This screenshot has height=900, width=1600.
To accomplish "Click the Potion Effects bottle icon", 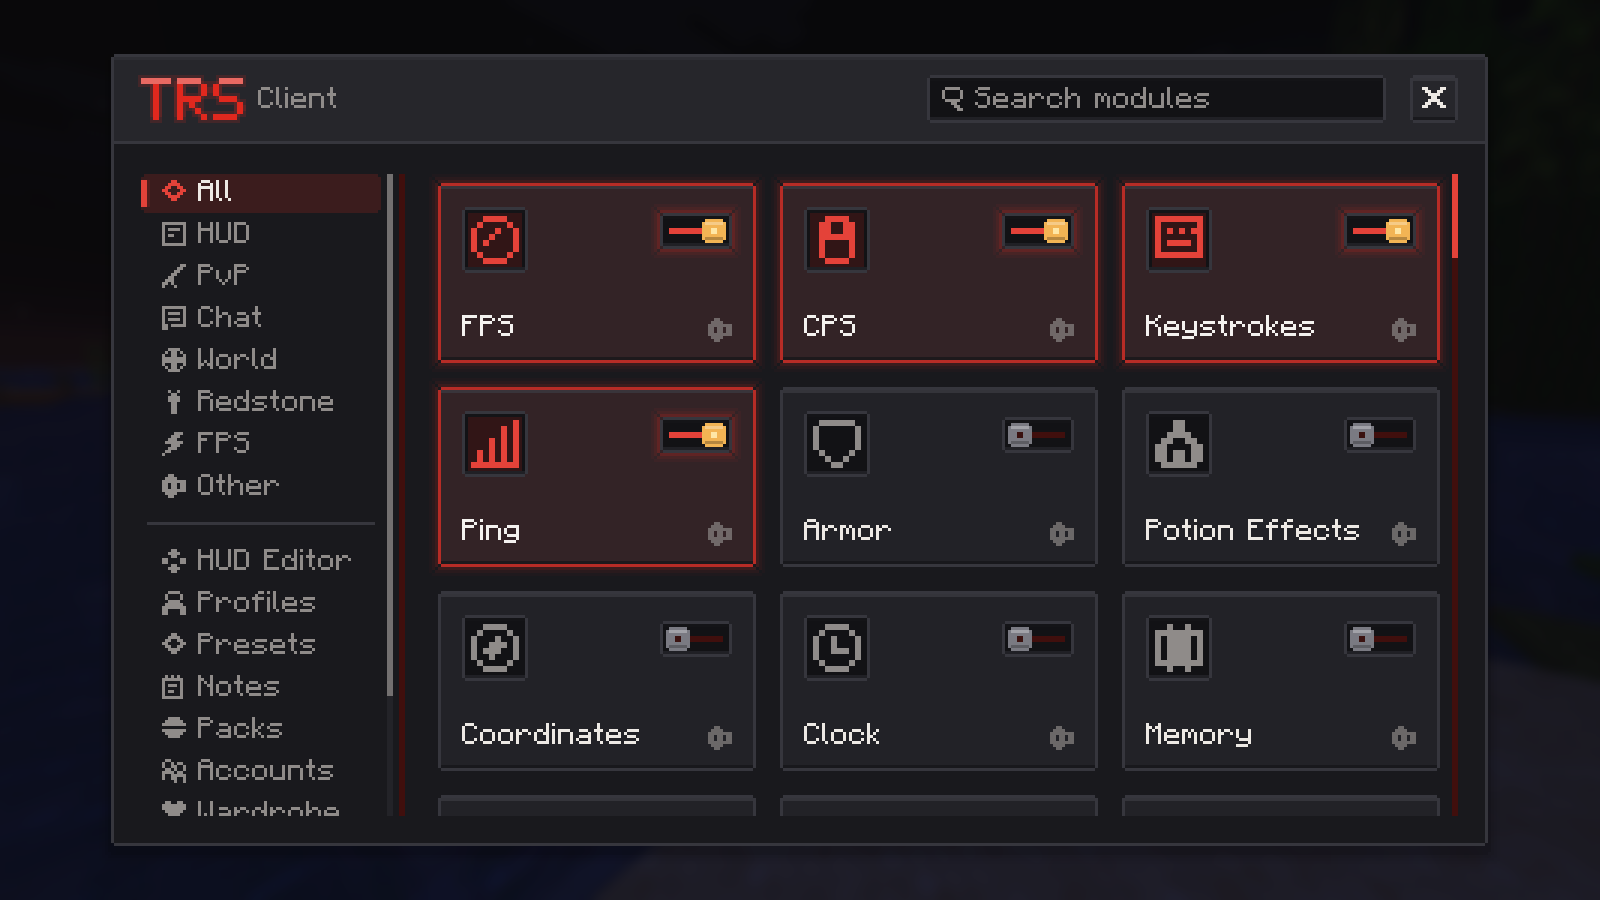I will 1179,444.
